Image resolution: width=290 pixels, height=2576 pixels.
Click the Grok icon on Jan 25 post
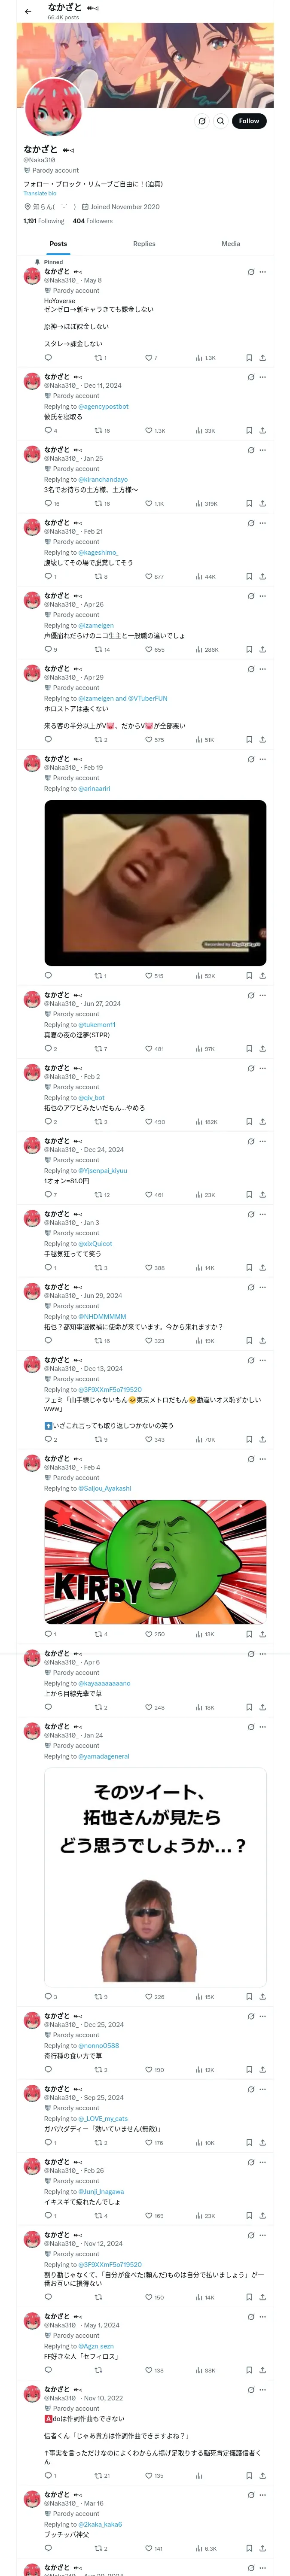click(x=250, y=450)
